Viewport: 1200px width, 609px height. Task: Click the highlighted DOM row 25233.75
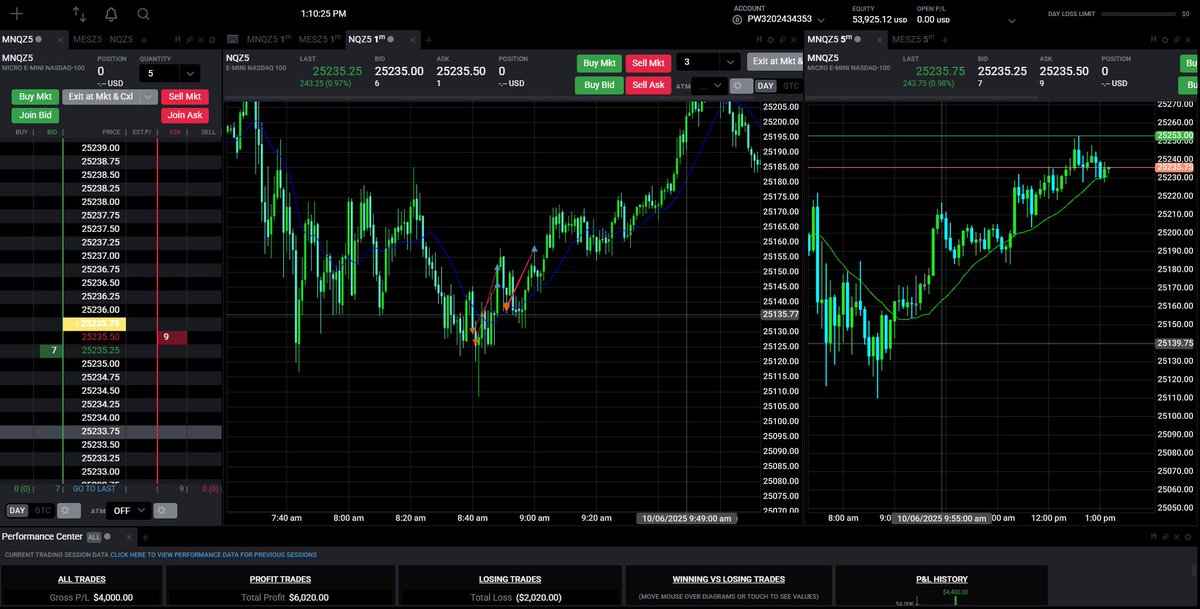pos(110,431)
